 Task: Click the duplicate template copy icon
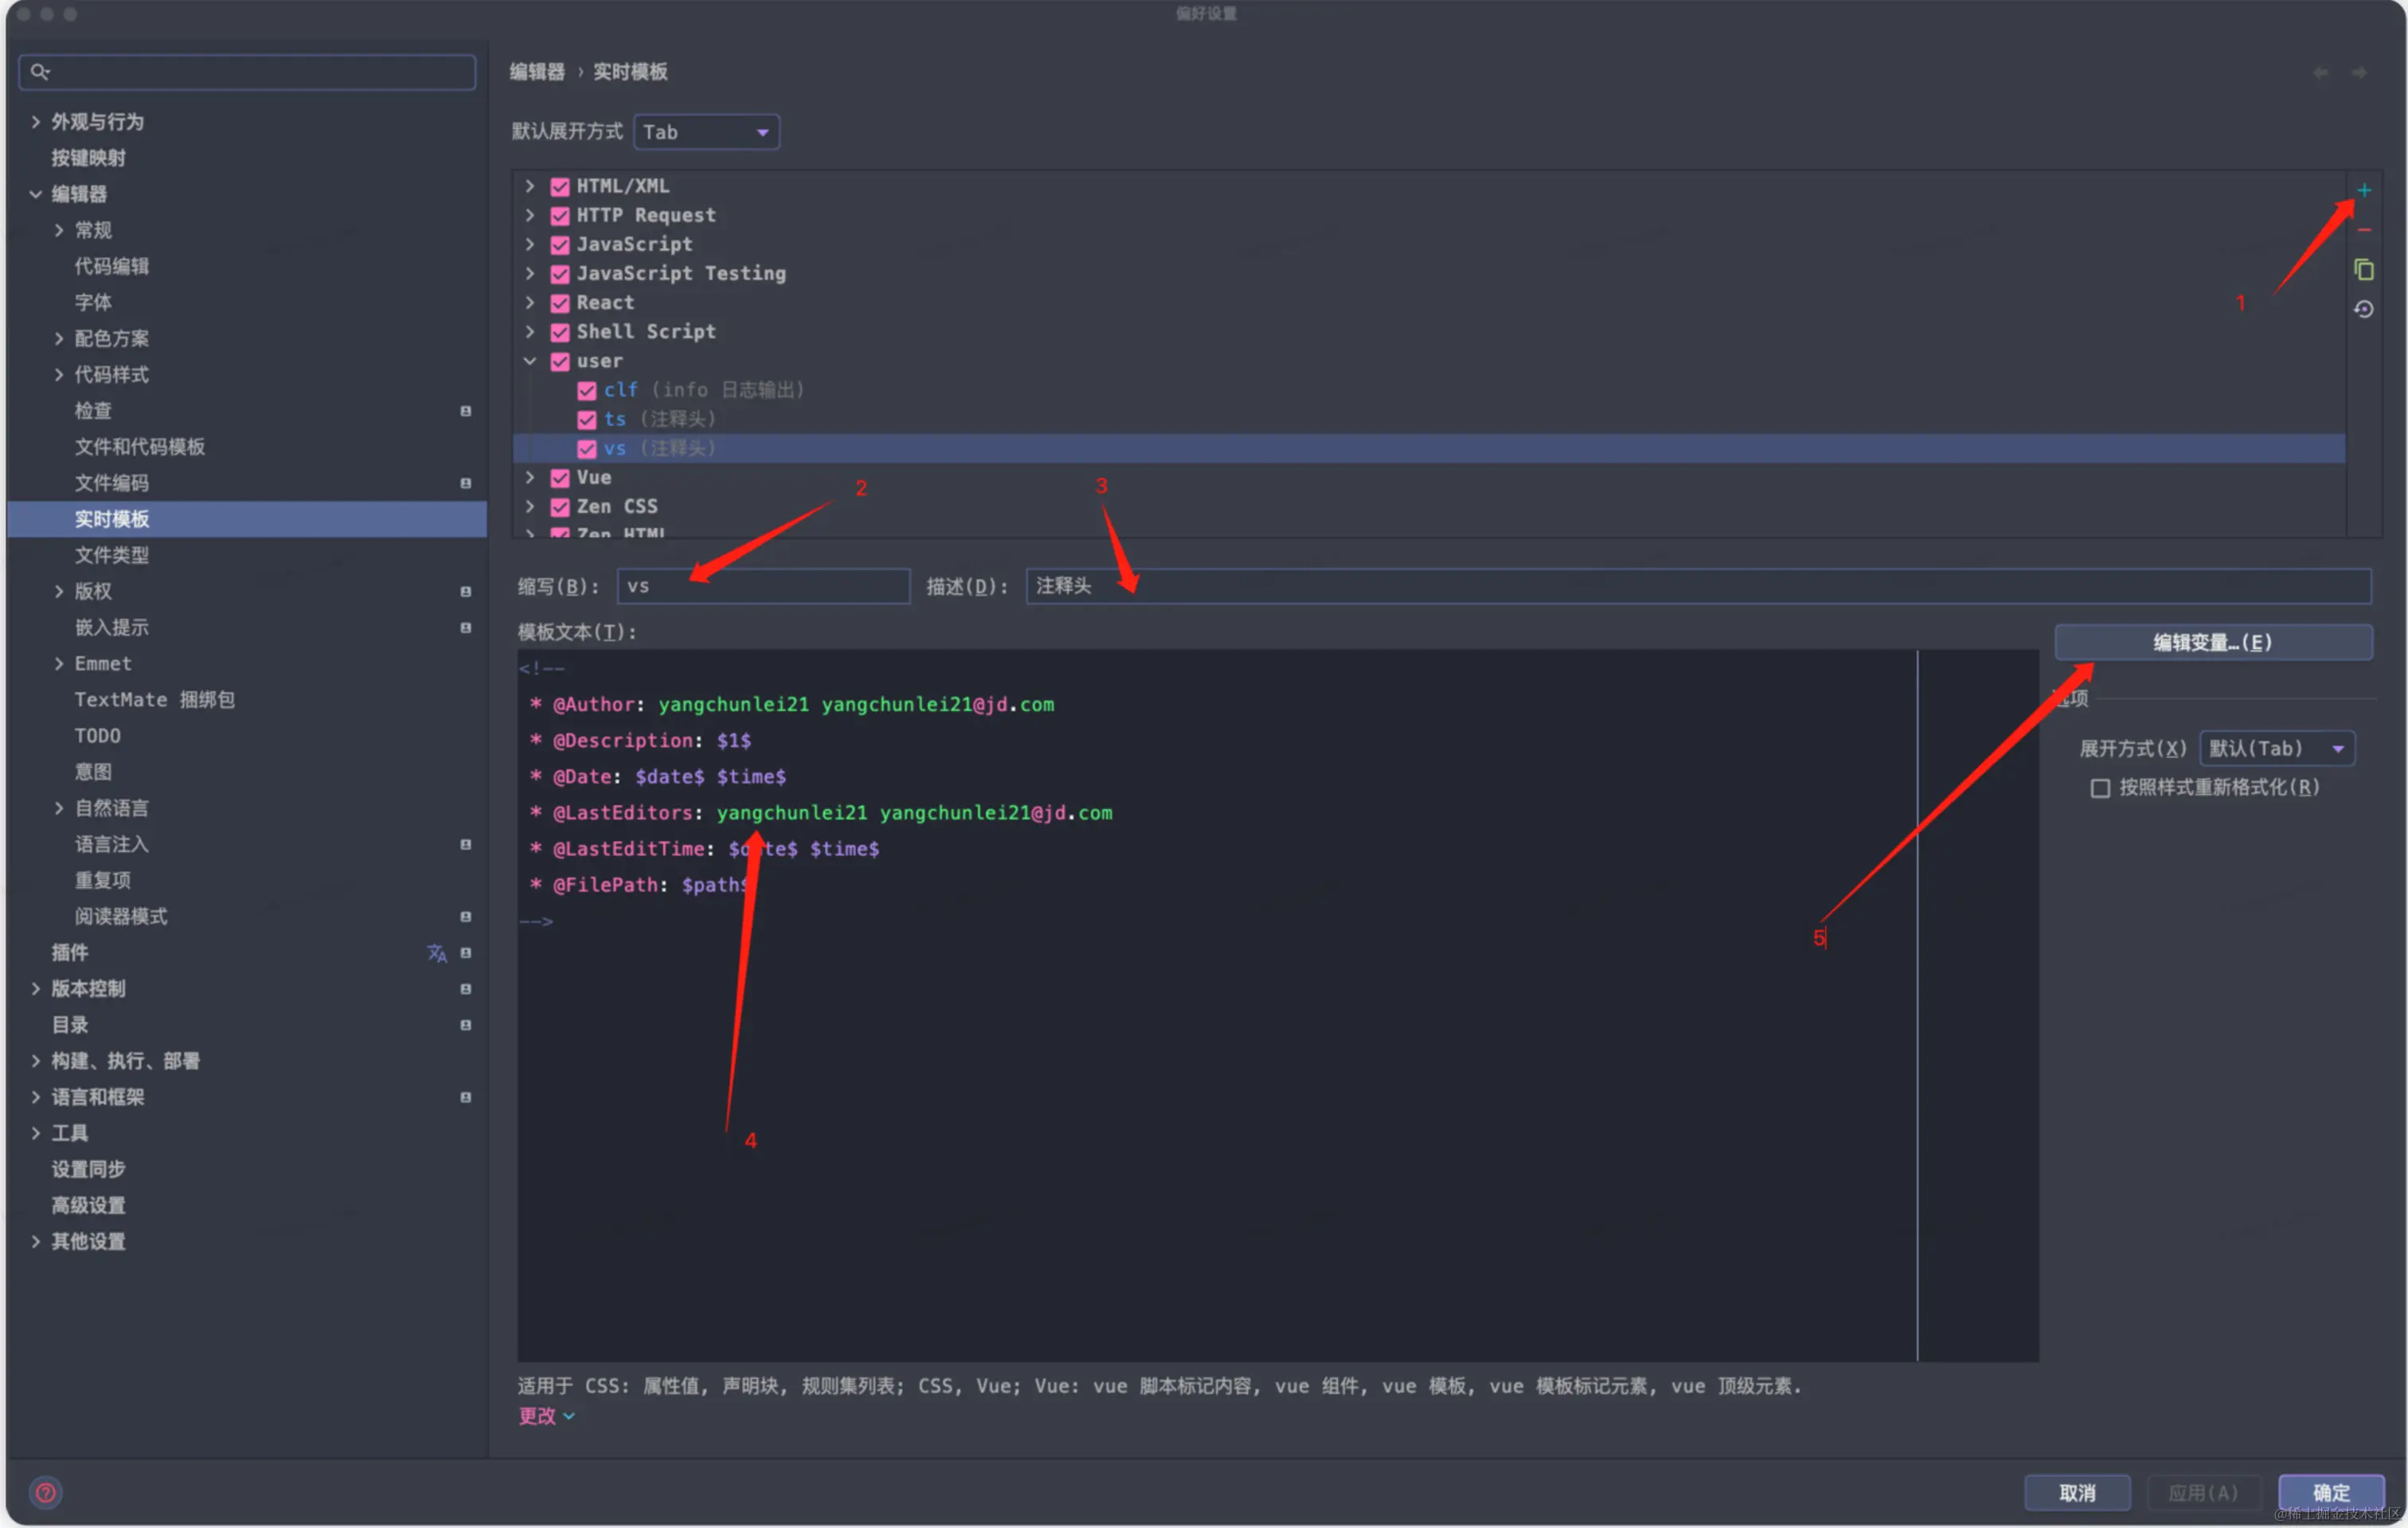tap(2363, 270)
